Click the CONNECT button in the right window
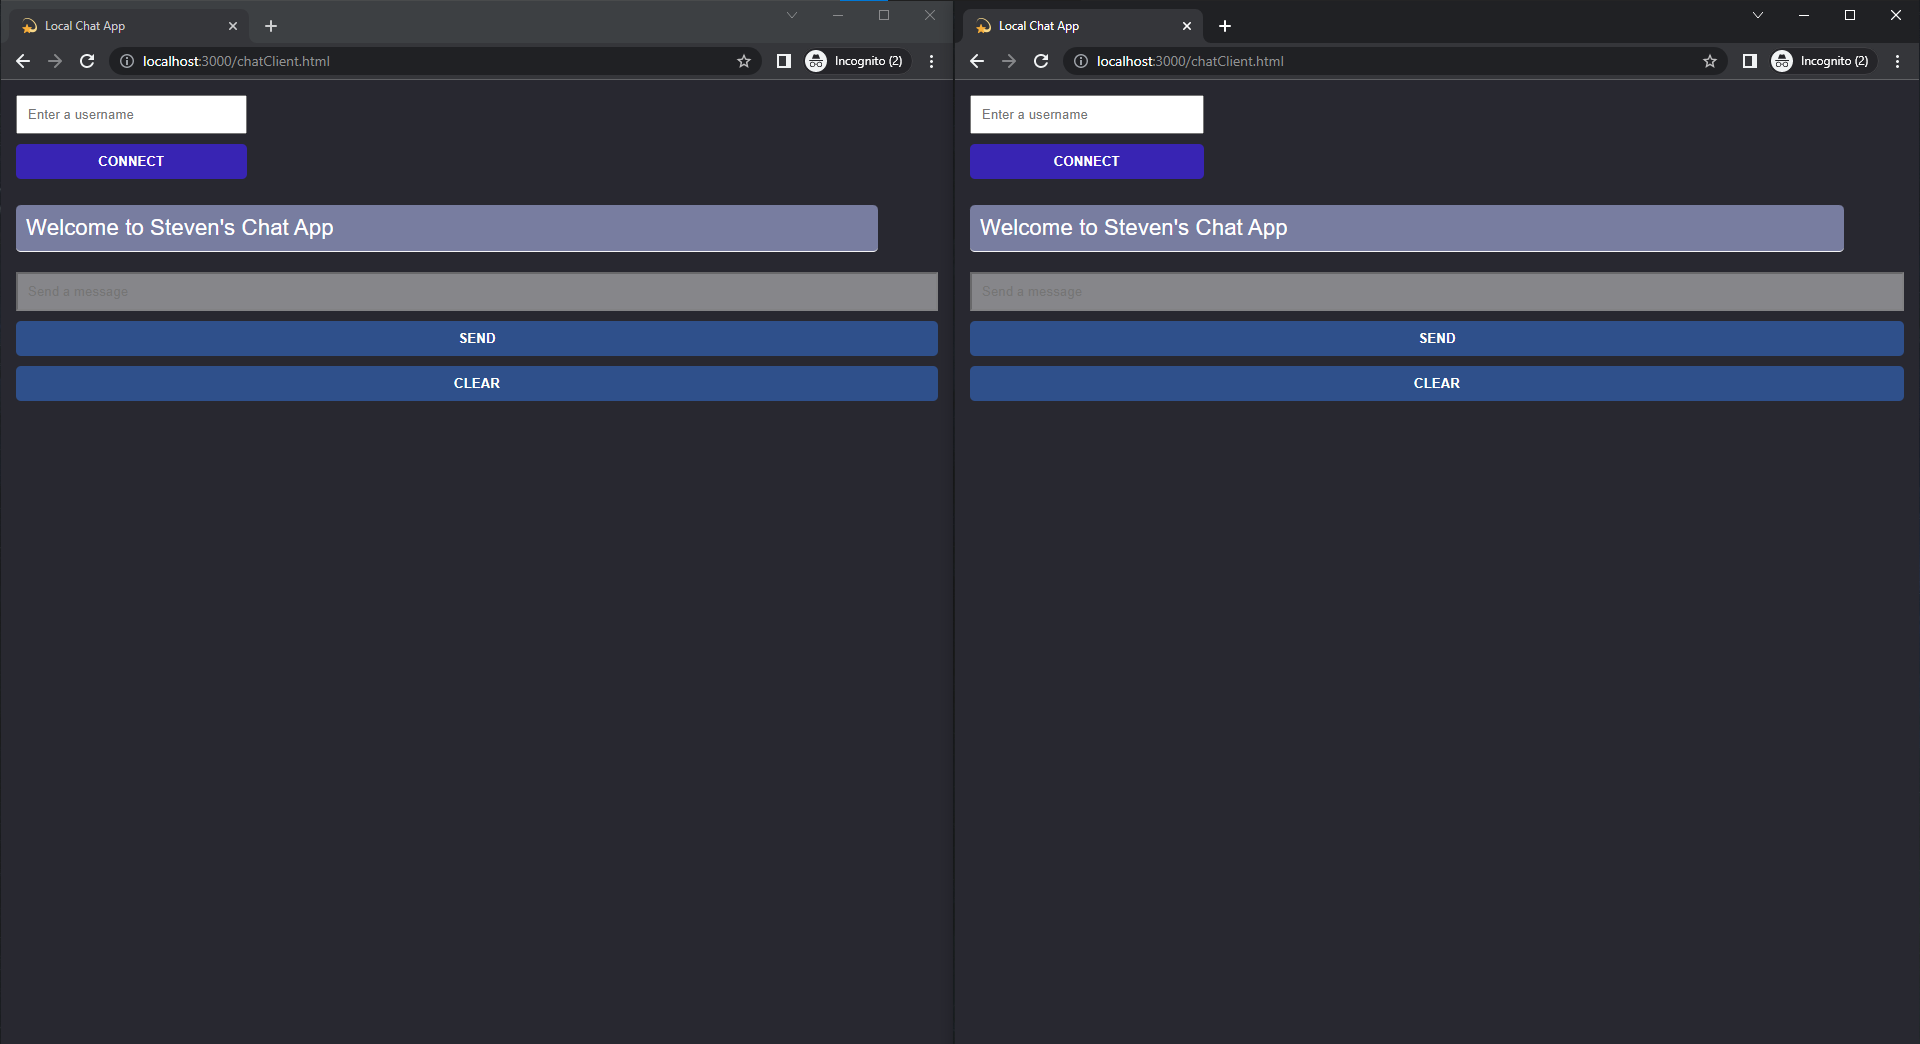The width and height of the screenshot is (1920, 1044). 1087,161
